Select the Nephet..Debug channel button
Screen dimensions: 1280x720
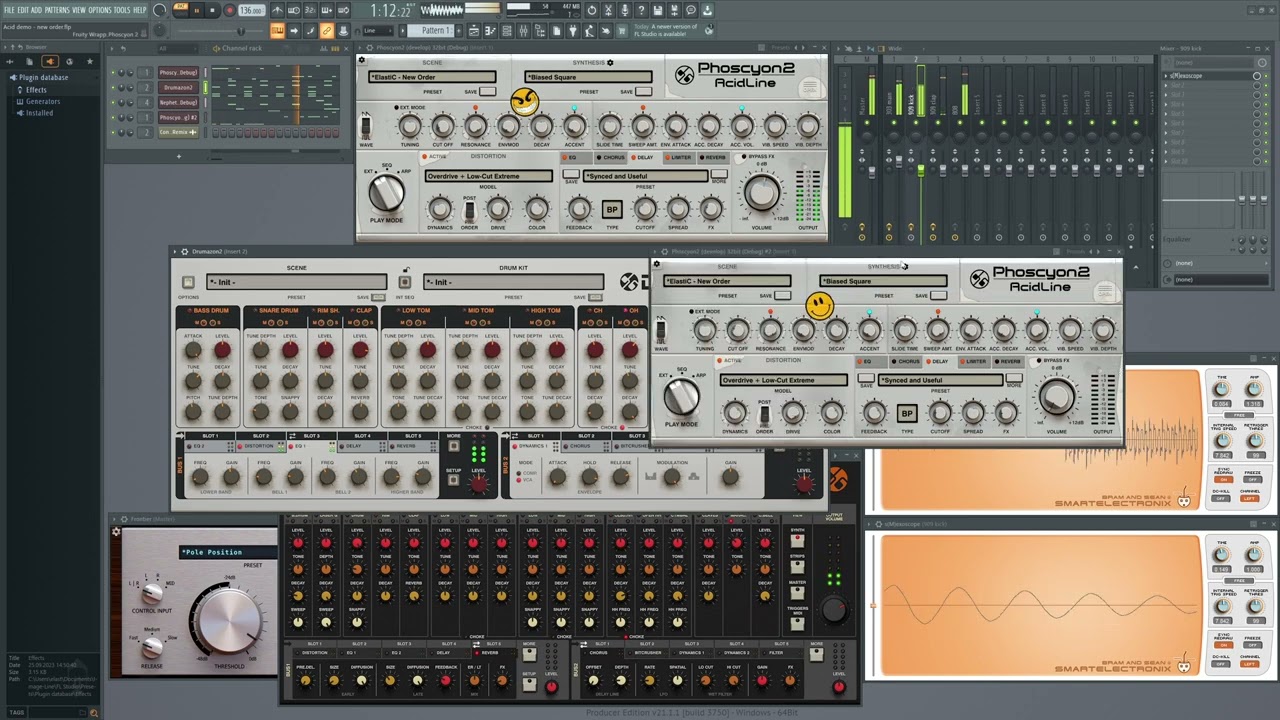pos(179,102)
